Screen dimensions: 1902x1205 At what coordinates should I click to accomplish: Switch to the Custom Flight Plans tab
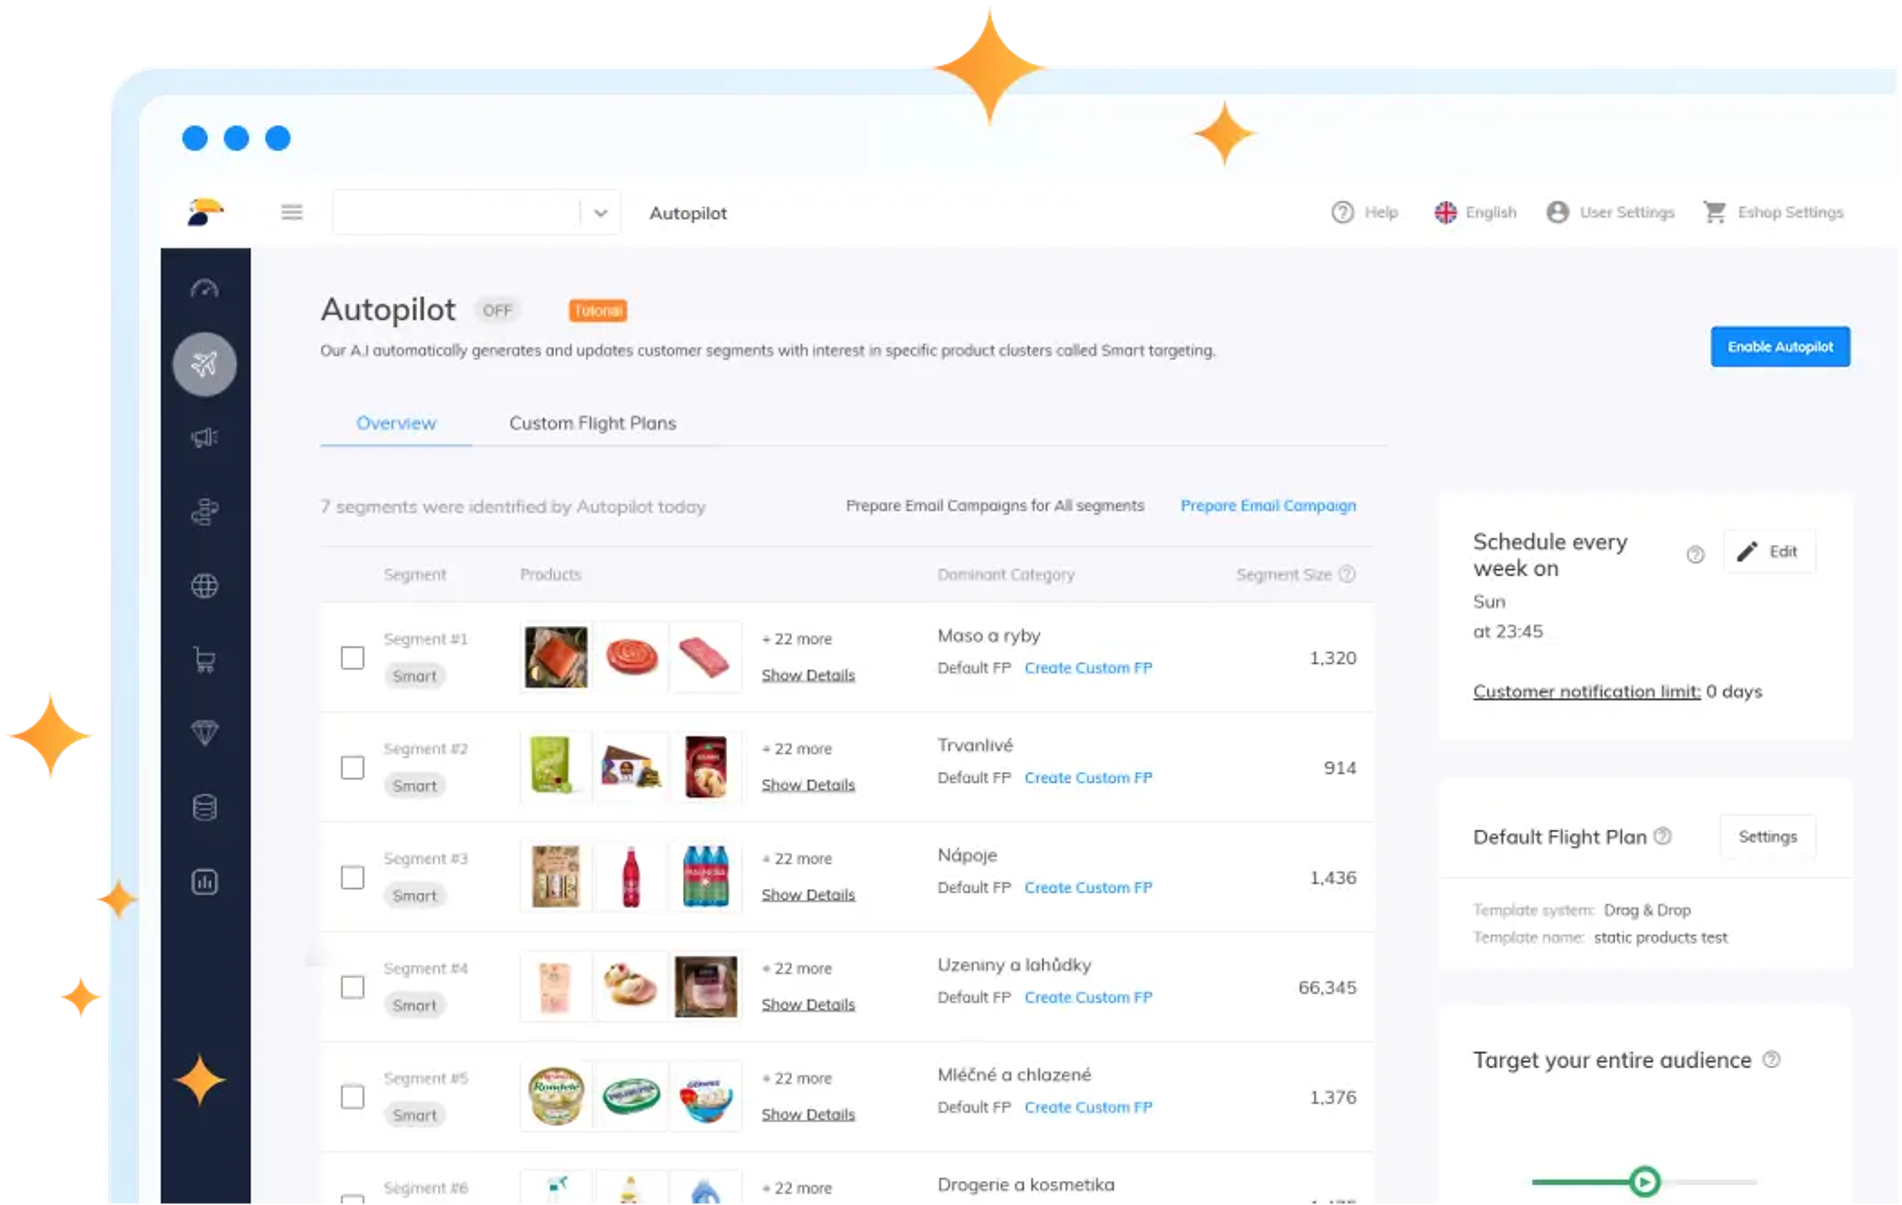(592, 423)
